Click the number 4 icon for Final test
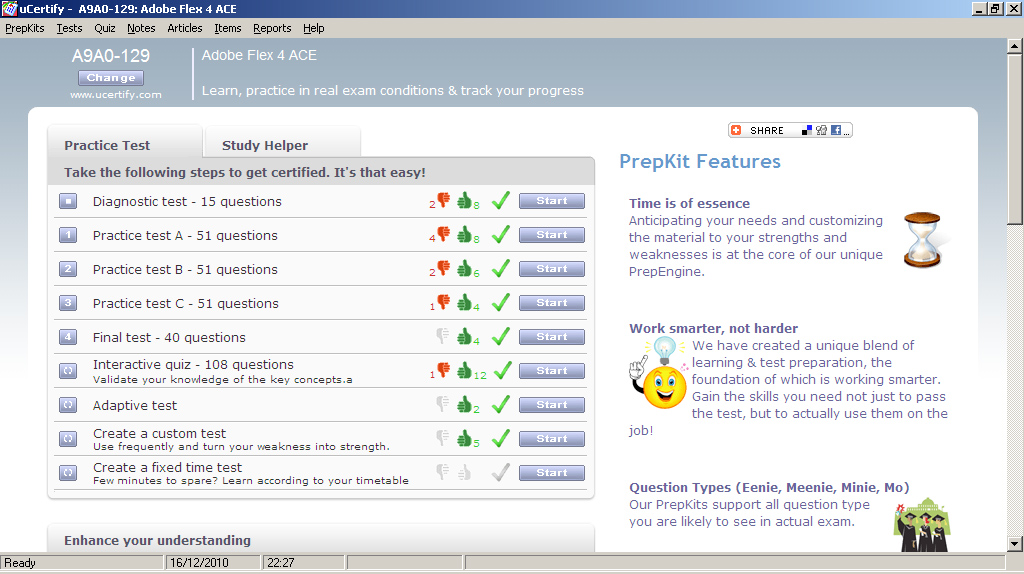This screenshot has width=1024, height=574. (x=68, y=337)
